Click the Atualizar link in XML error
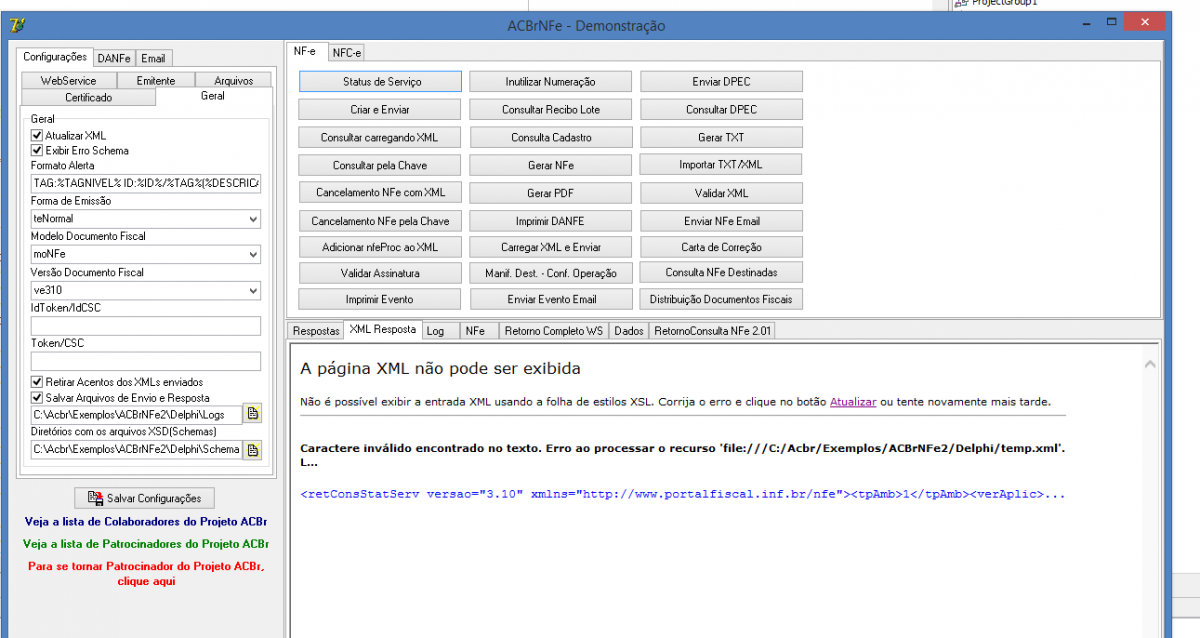This screenshot has height=638, width=1200. (x=853, y=402)
